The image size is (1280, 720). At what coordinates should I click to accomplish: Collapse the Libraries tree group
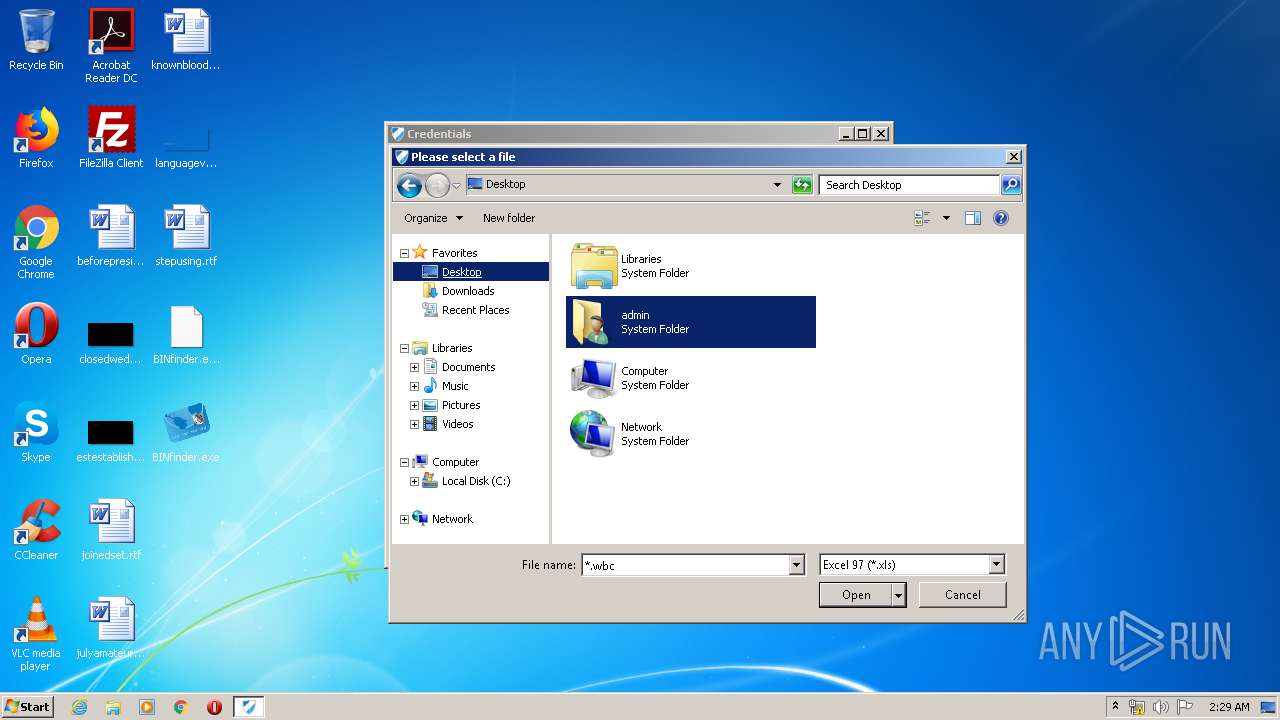coord(404,349)
